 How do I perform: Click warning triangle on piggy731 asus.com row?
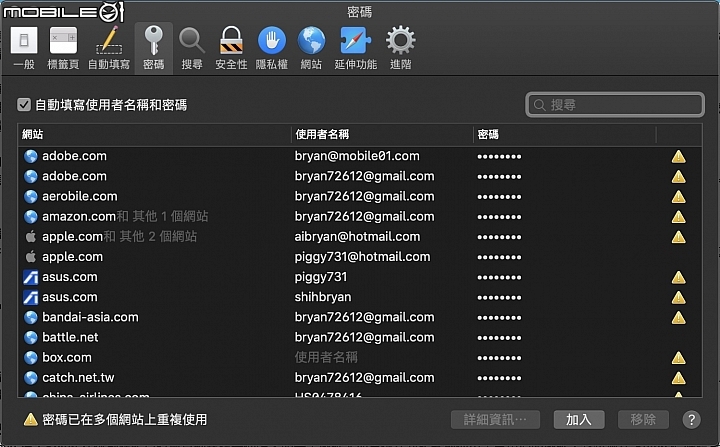[x=678, y=277]
